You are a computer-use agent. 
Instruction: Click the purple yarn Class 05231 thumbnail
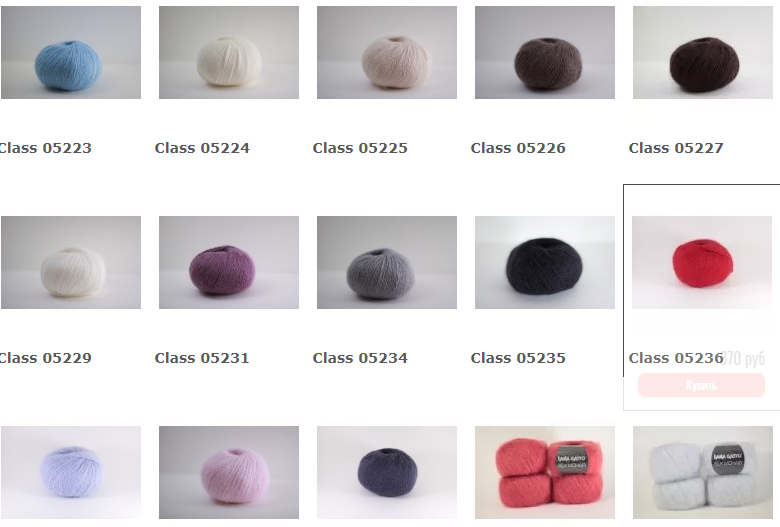click(x=229, y=262)
